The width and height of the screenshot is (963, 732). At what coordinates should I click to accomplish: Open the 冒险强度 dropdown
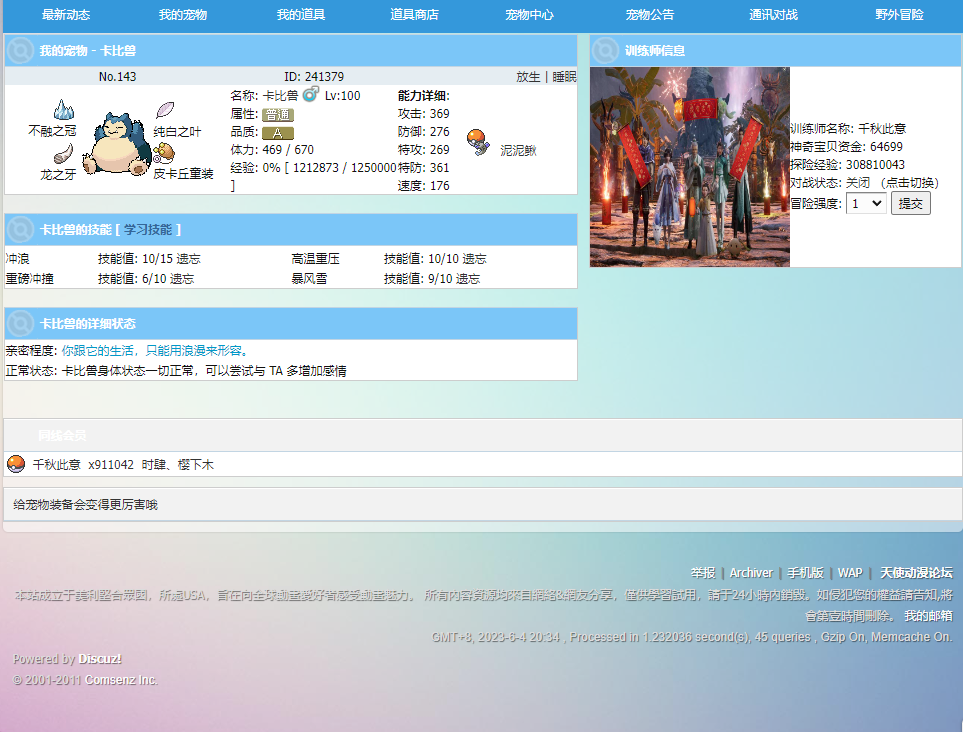pyautogui.click(x=866, y=204)
